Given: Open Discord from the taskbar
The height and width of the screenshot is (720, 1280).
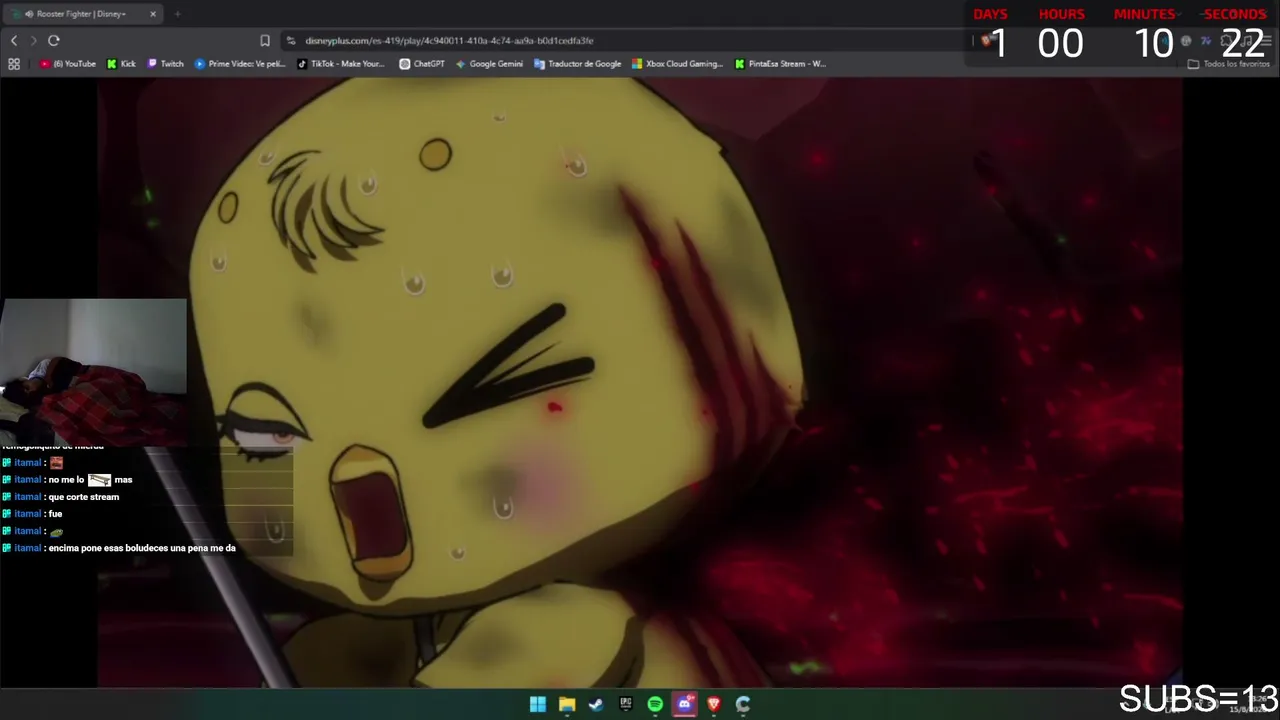Looking at the screenshot, I should point(685,704).
